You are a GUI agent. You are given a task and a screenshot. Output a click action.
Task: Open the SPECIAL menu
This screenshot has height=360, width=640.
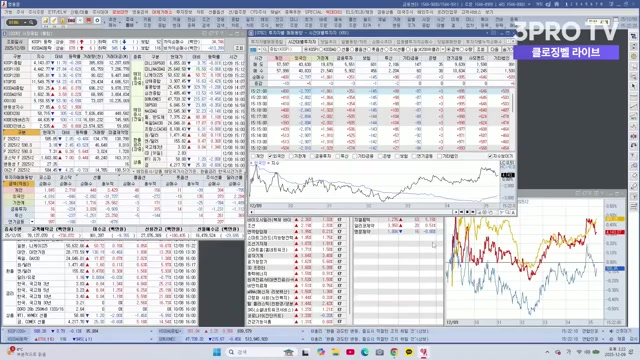(313, 12)
